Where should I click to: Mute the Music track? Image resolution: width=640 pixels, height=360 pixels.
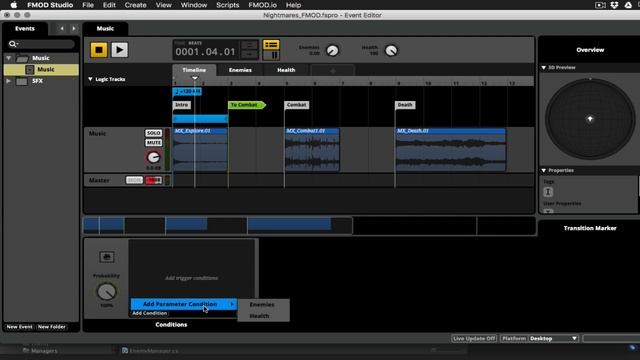[x=153, y=142]
